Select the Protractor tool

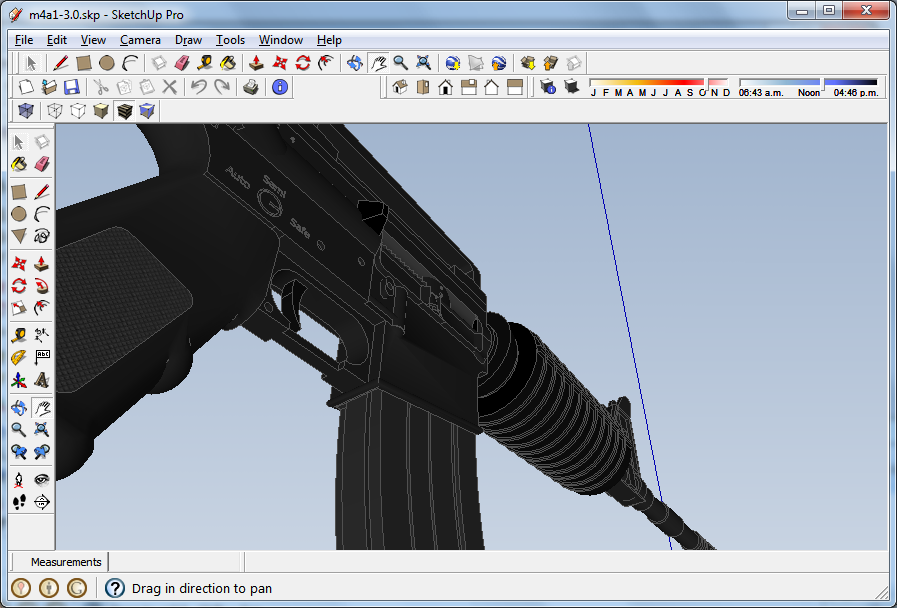pos(19,357)
